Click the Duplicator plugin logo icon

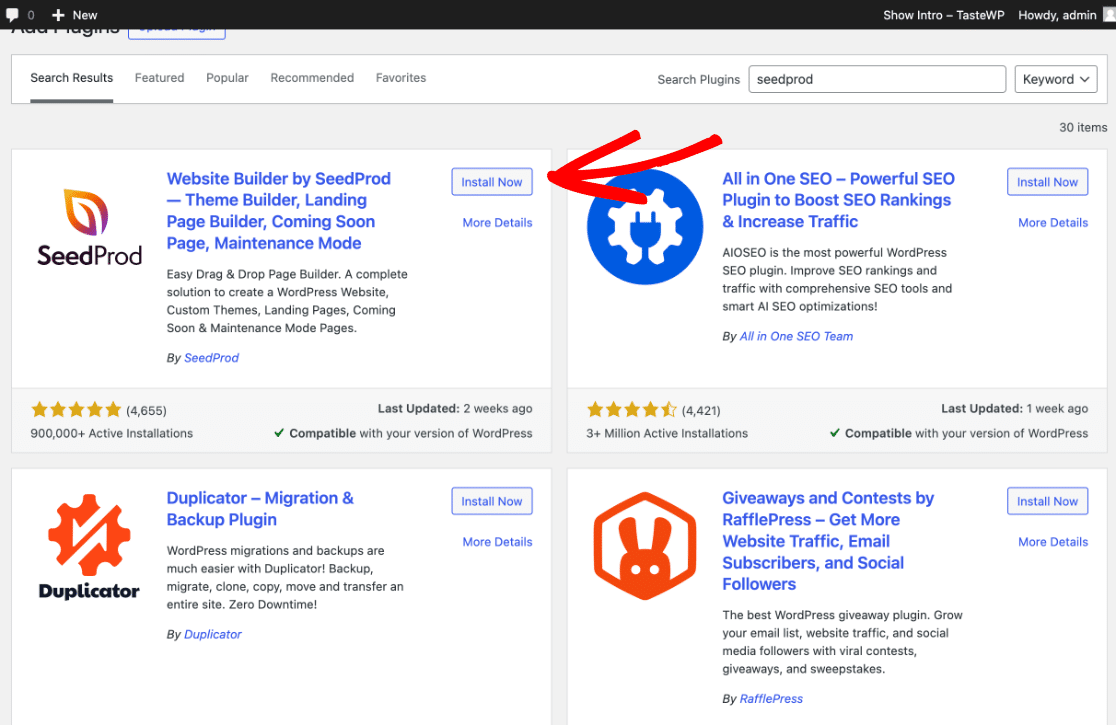[x=90, y=546]
